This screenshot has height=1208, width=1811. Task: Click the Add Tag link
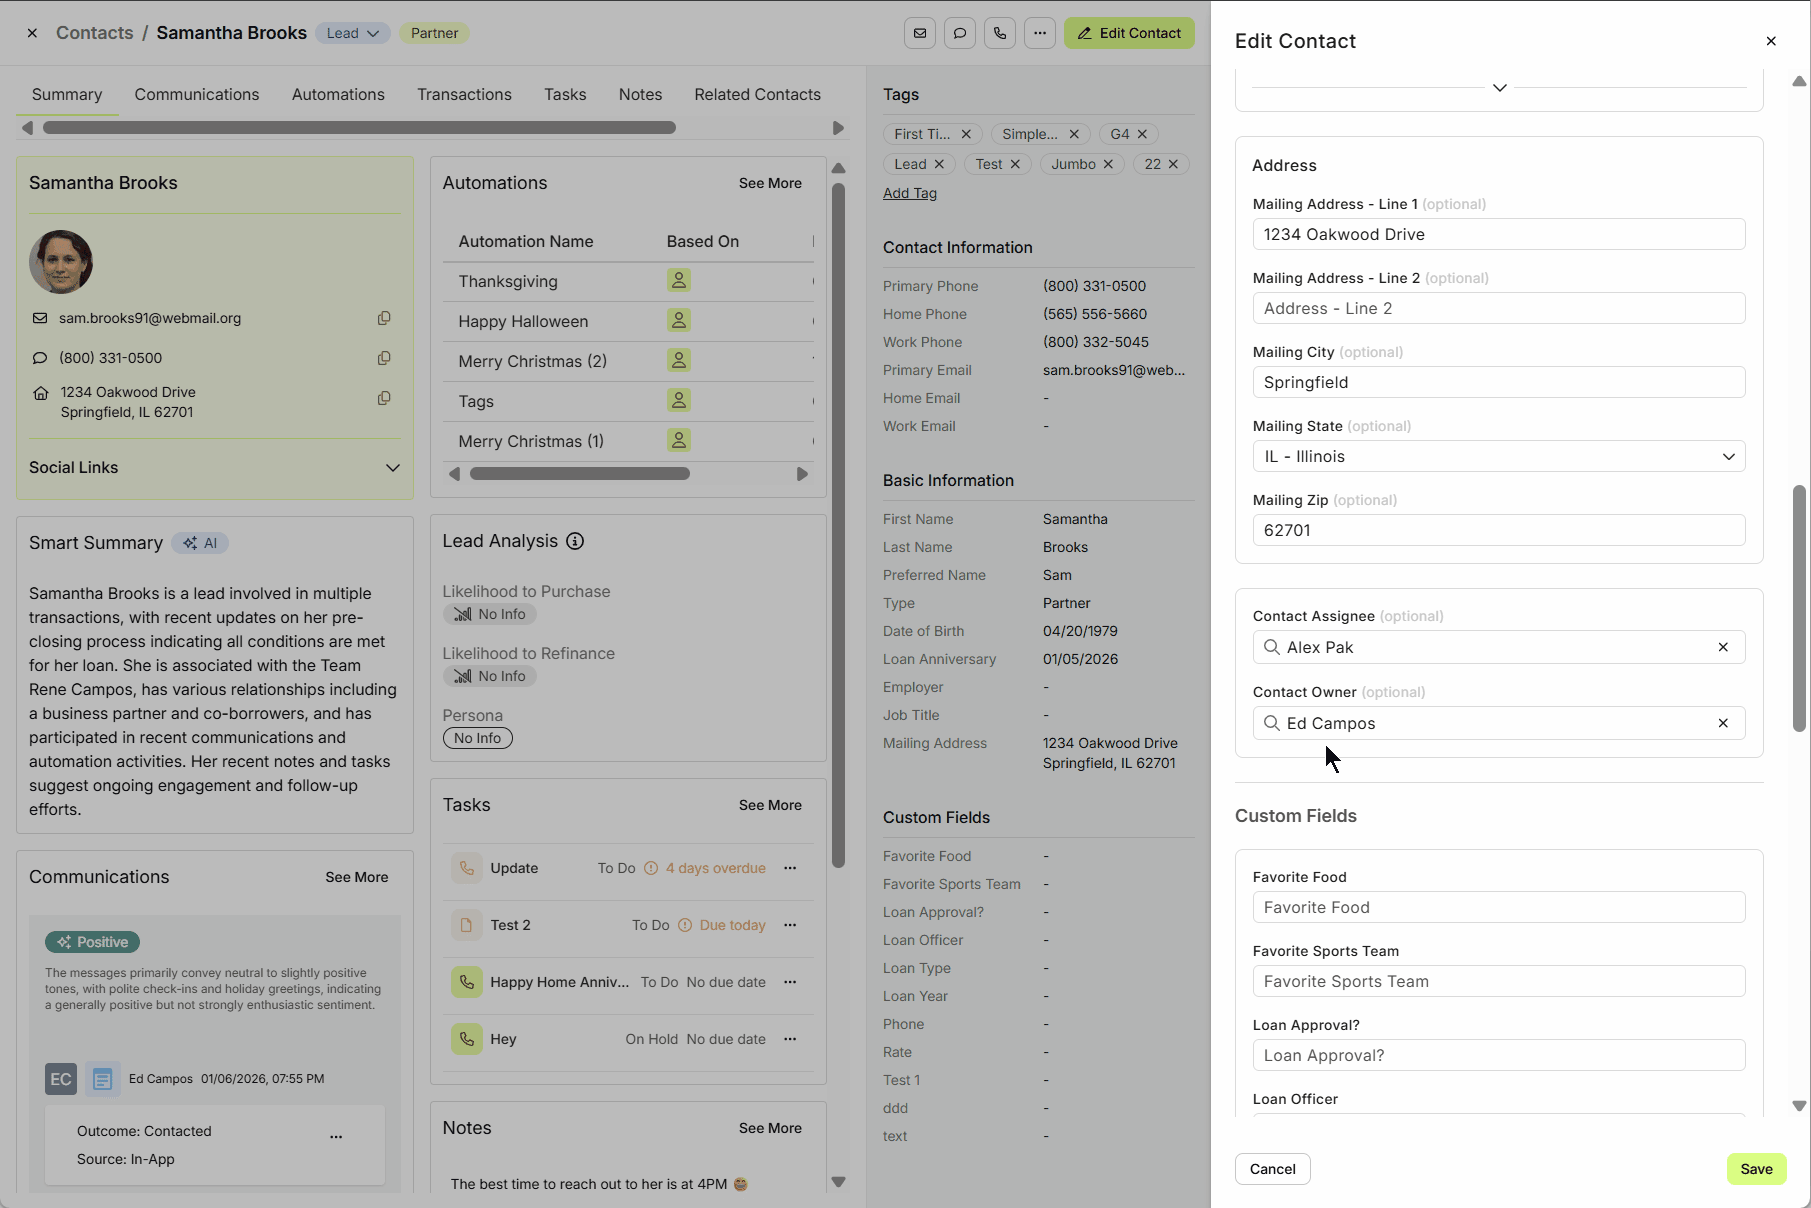tap(909, 193)
